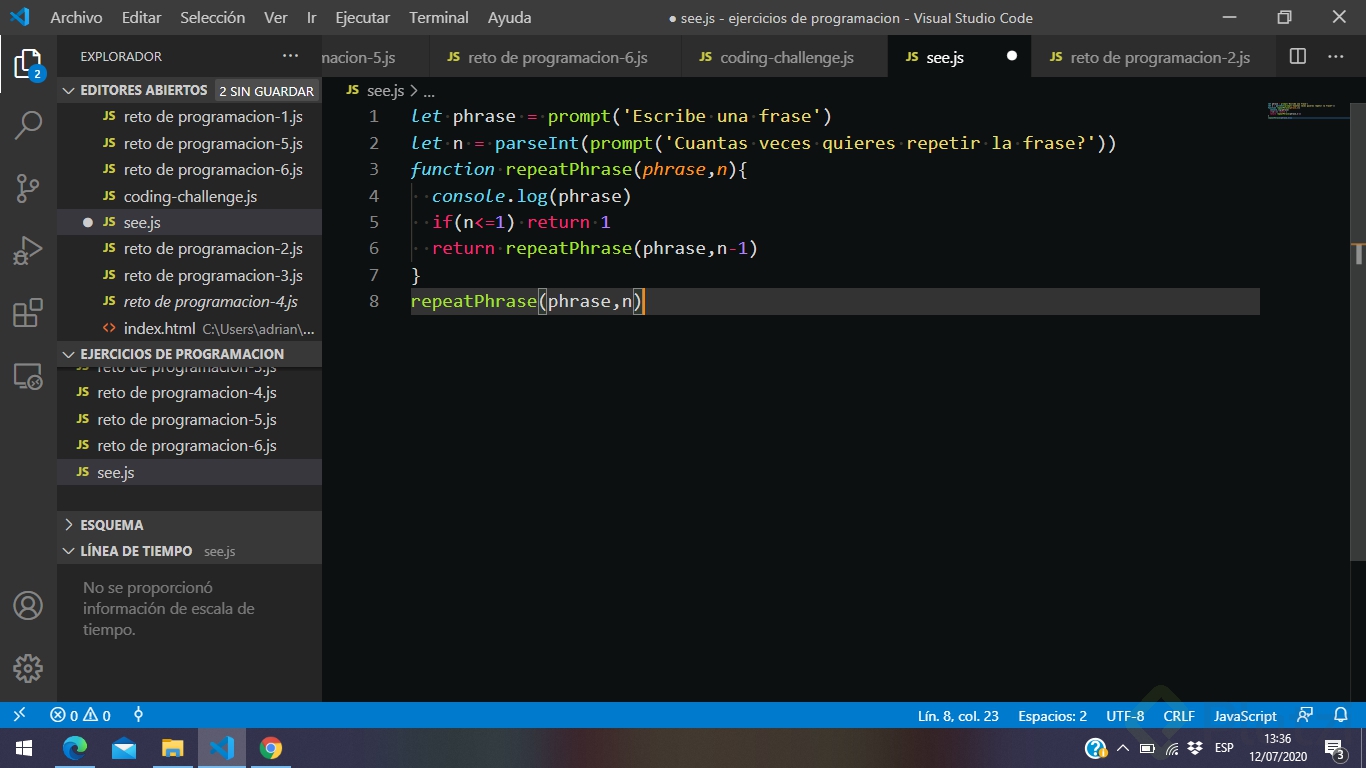
Task: Switch input language ESP in tray
Action: pyautogui.click(x=1224, y=748)
